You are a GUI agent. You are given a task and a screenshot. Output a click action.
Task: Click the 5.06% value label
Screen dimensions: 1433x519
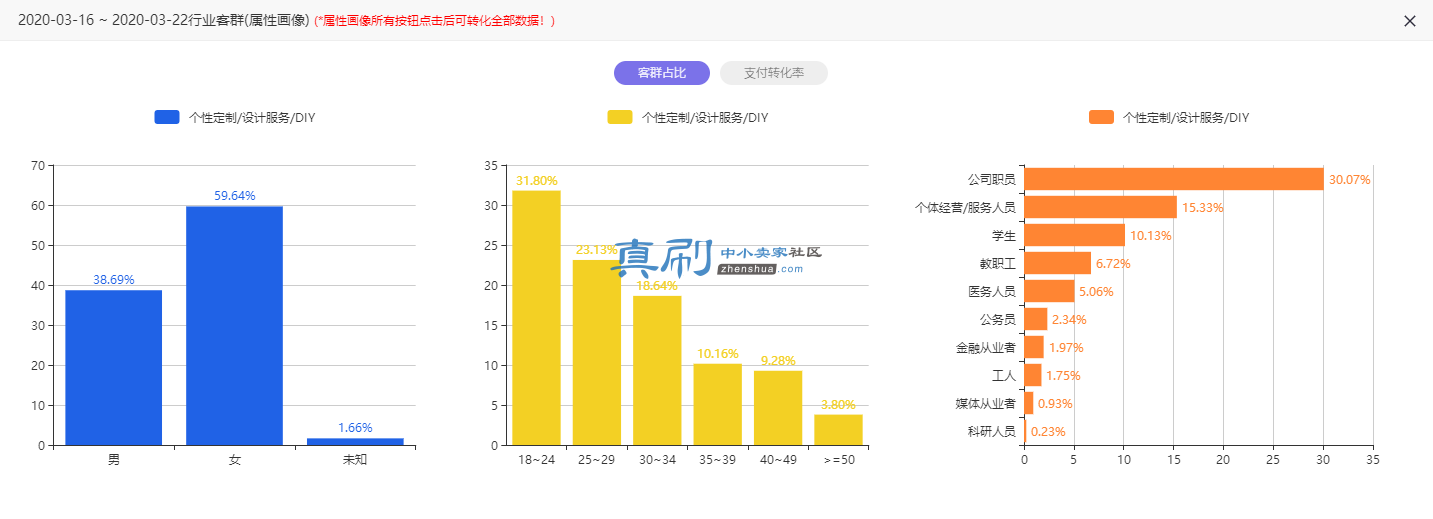(1097, 292)
